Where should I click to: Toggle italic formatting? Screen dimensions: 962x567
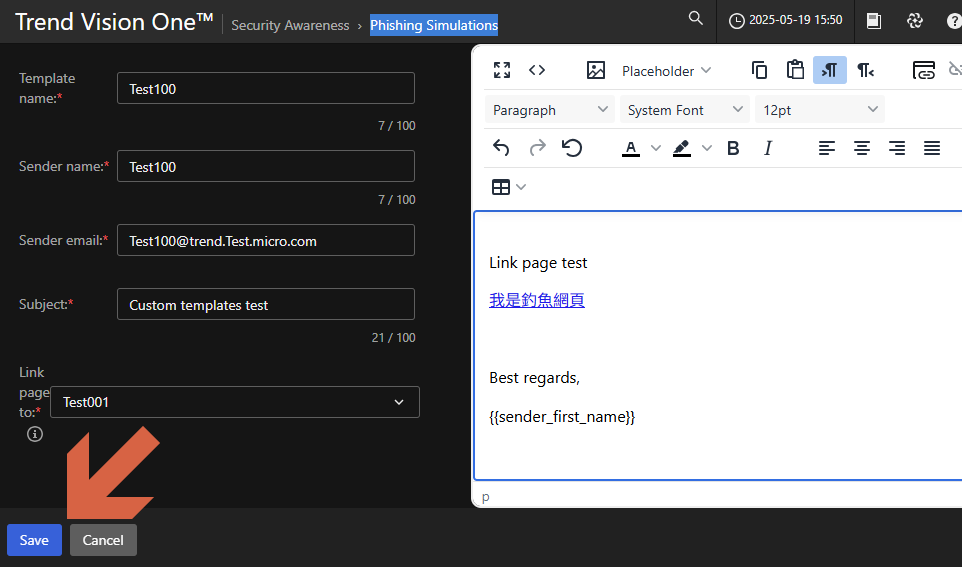768,148
